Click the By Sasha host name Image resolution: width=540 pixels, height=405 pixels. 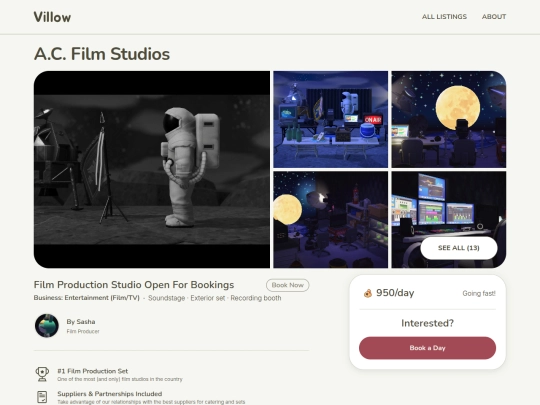(x=81, y=322)
